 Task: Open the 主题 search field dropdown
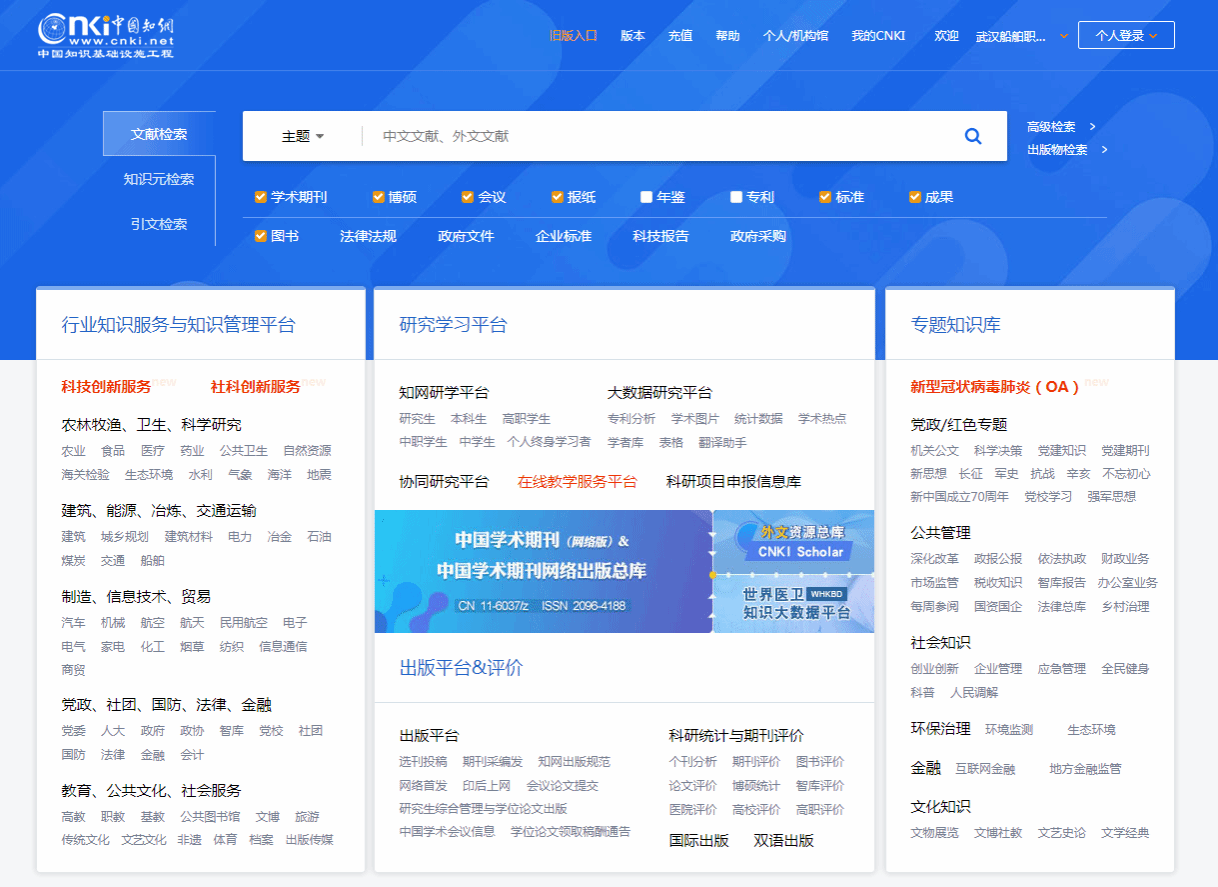pos(303,136)
